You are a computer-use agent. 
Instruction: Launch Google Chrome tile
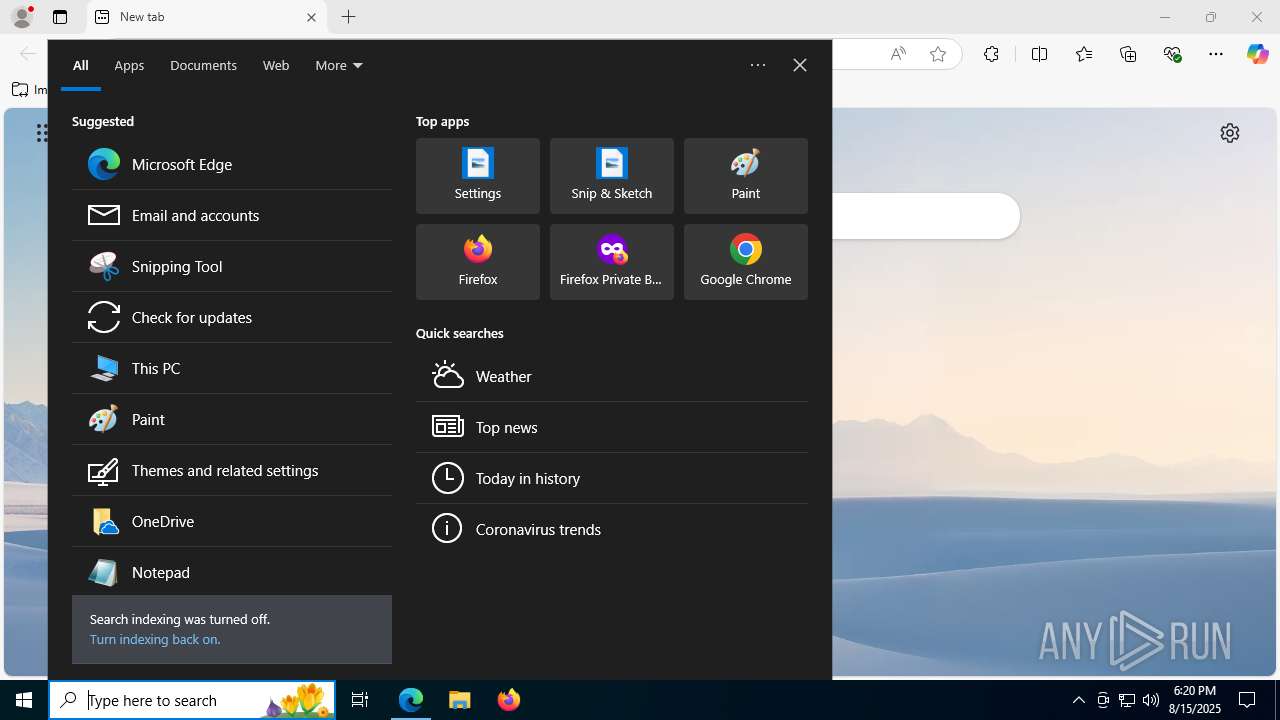tap(746, 262)
